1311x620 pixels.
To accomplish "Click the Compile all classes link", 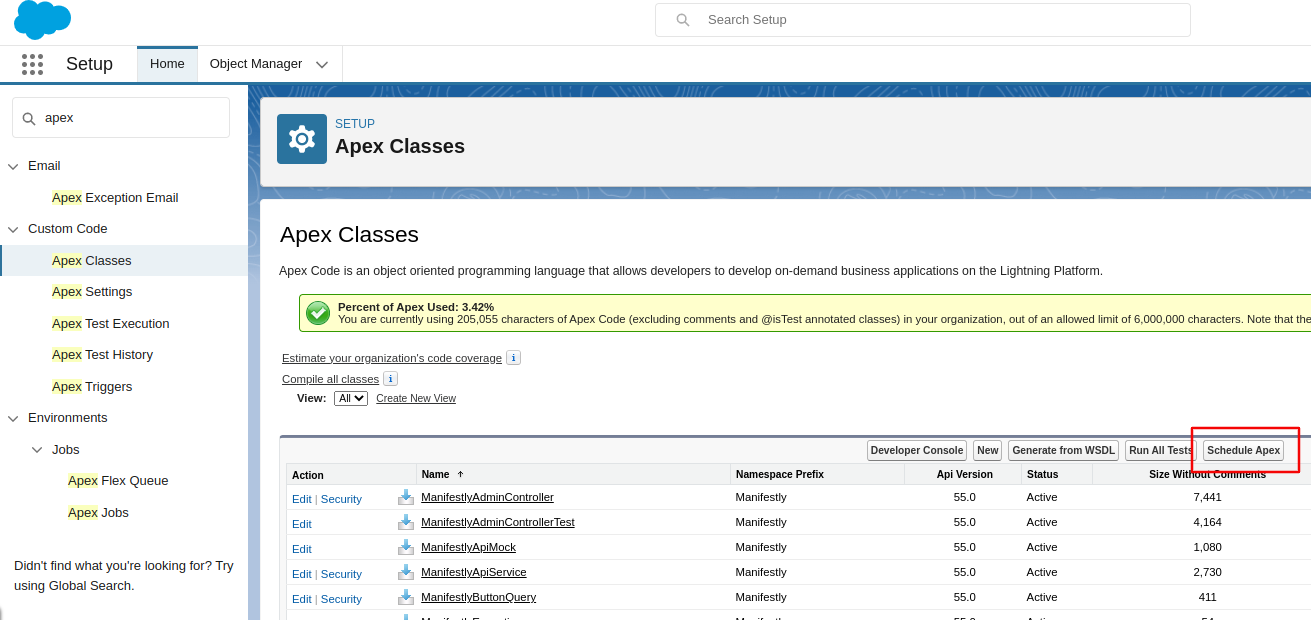I will click(330, 379).
